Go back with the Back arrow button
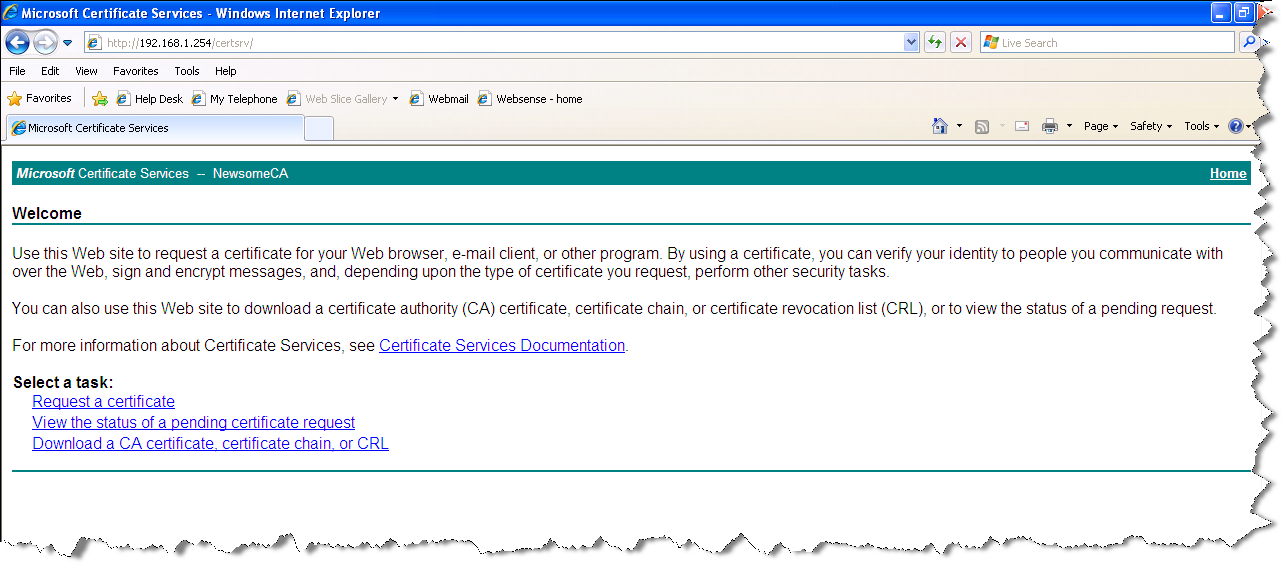Screen dimensions: 1282x563 (x=17, y=42)
